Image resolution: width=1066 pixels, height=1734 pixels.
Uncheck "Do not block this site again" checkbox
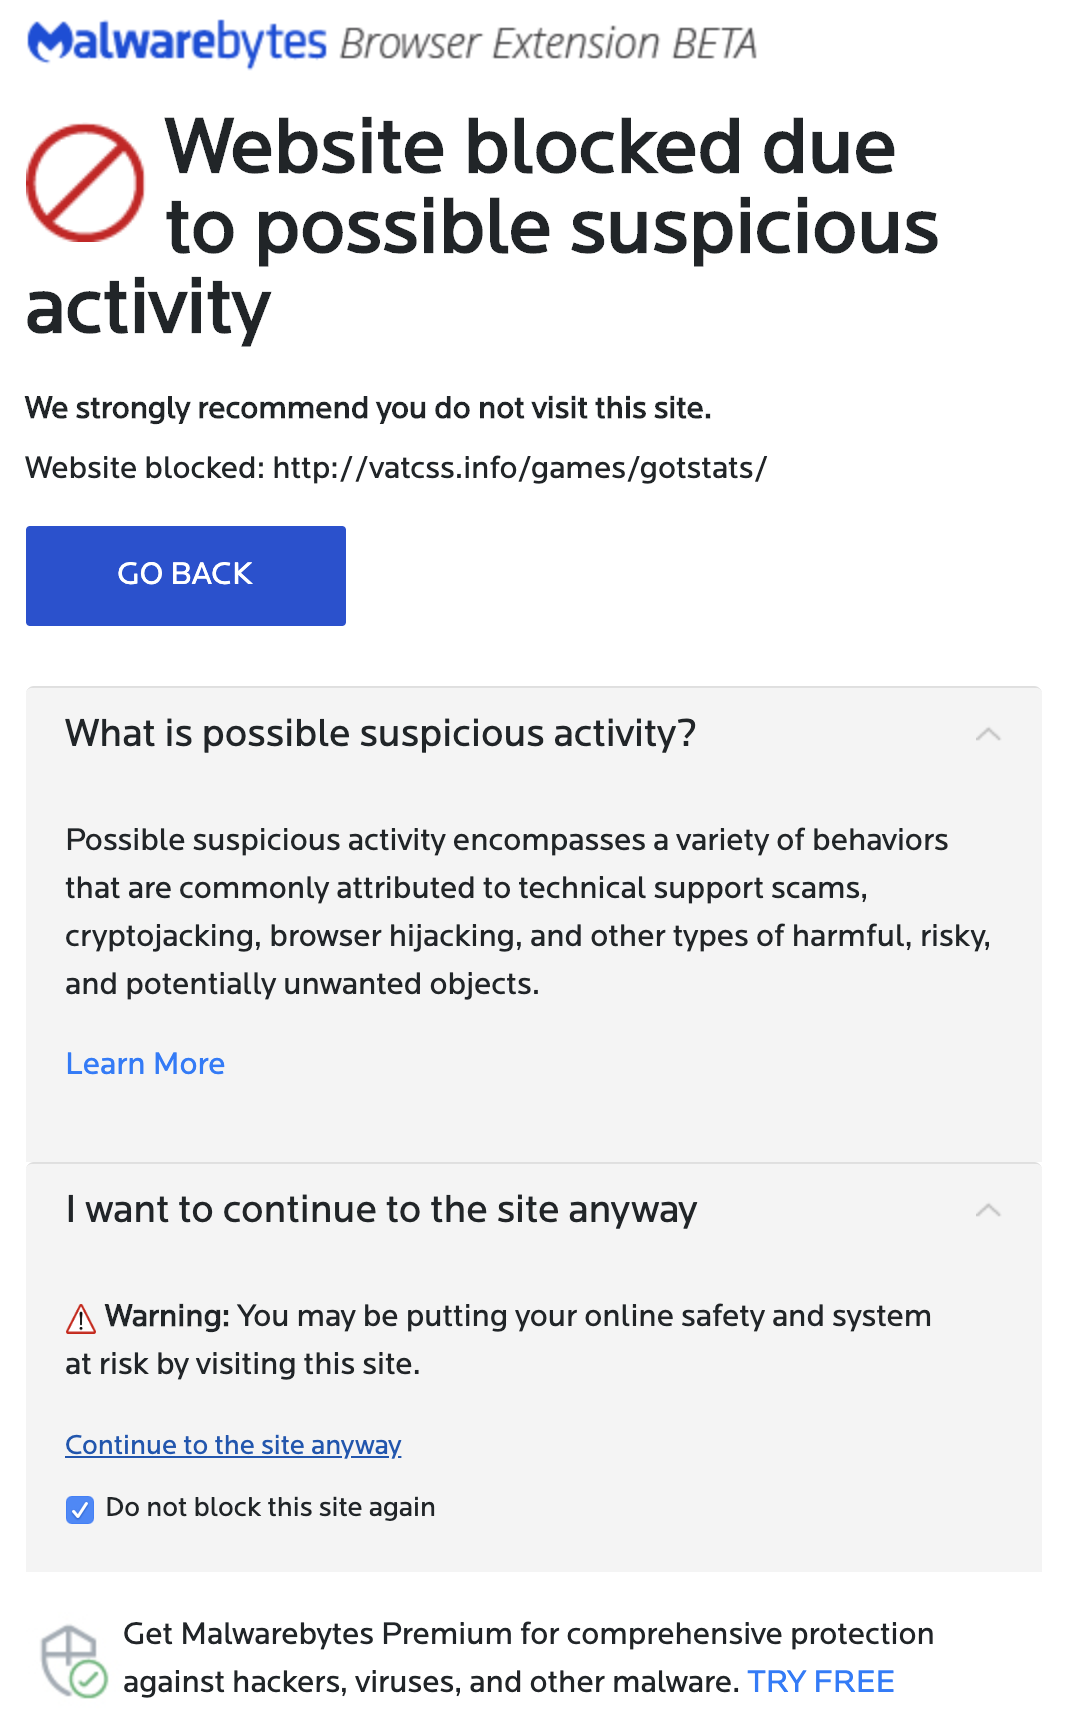(80, 1509)
